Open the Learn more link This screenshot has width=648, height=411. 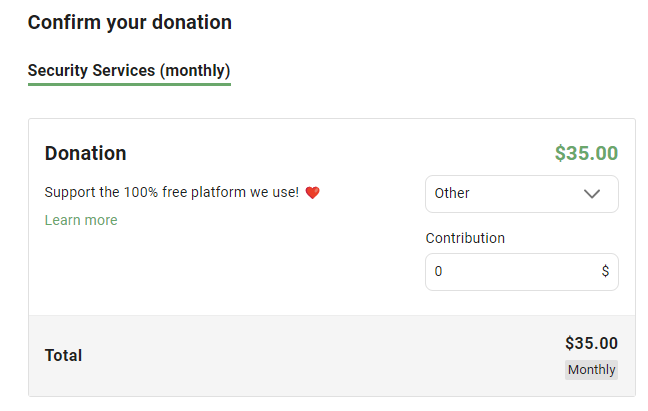coord(81,220)
